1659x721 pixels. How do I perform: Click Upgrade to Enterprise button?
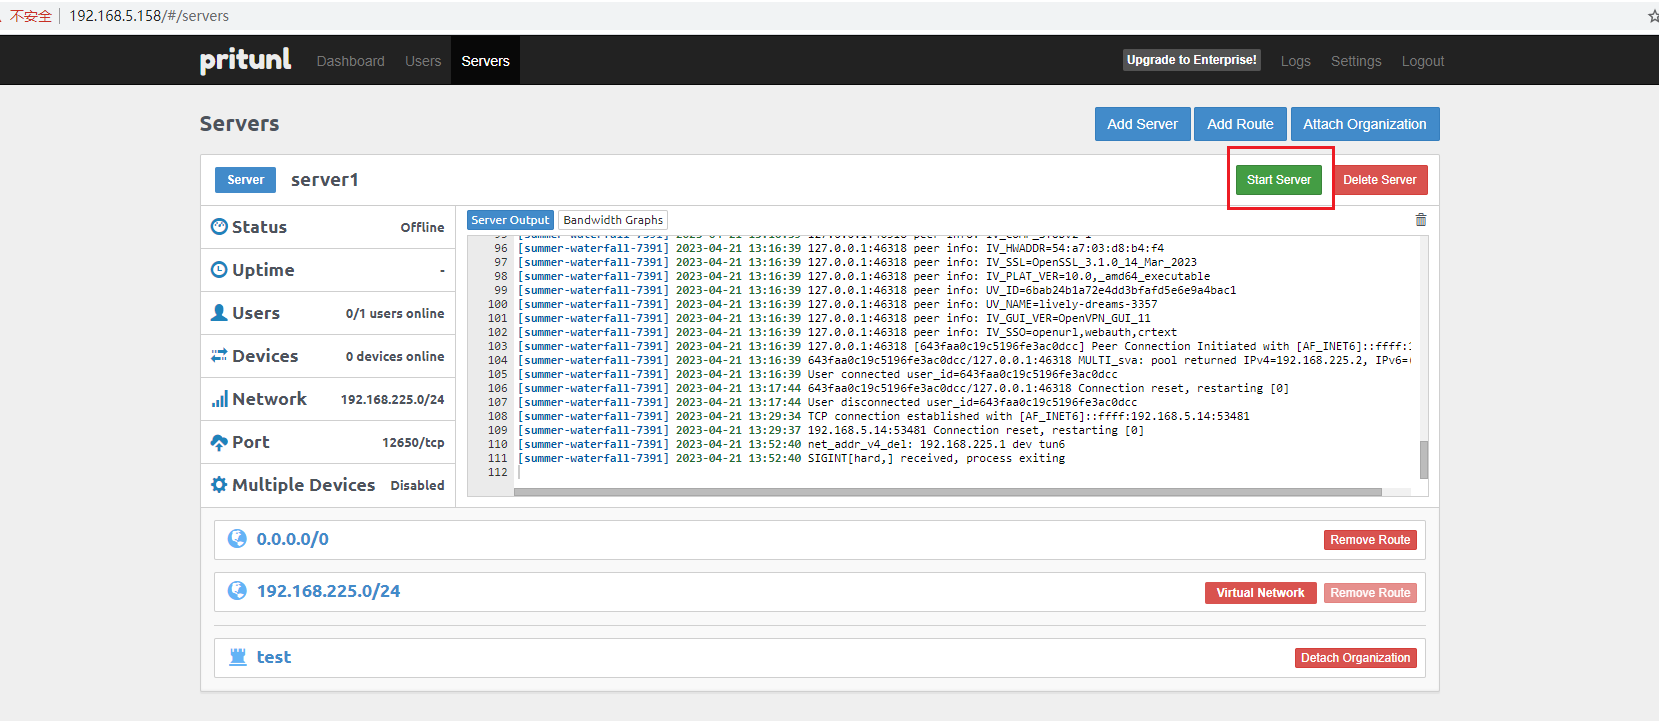coord(1191,60)
